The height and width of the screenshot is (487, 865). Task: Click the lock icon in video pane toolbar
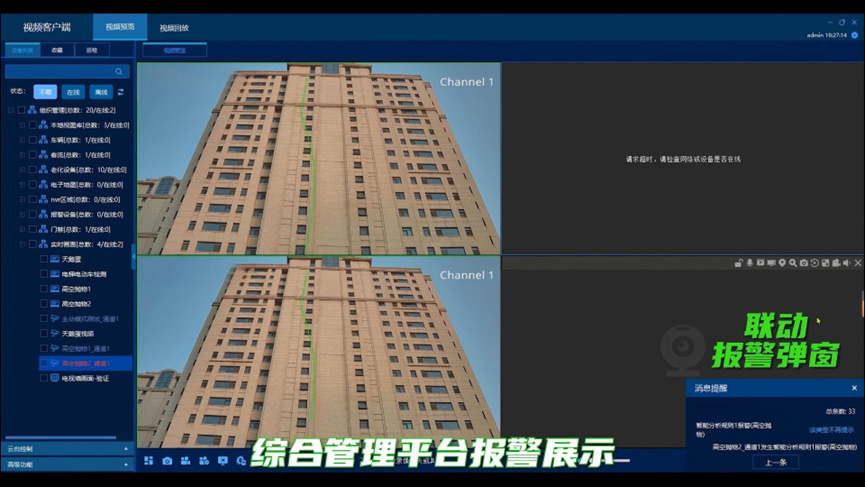click(738, 263)
